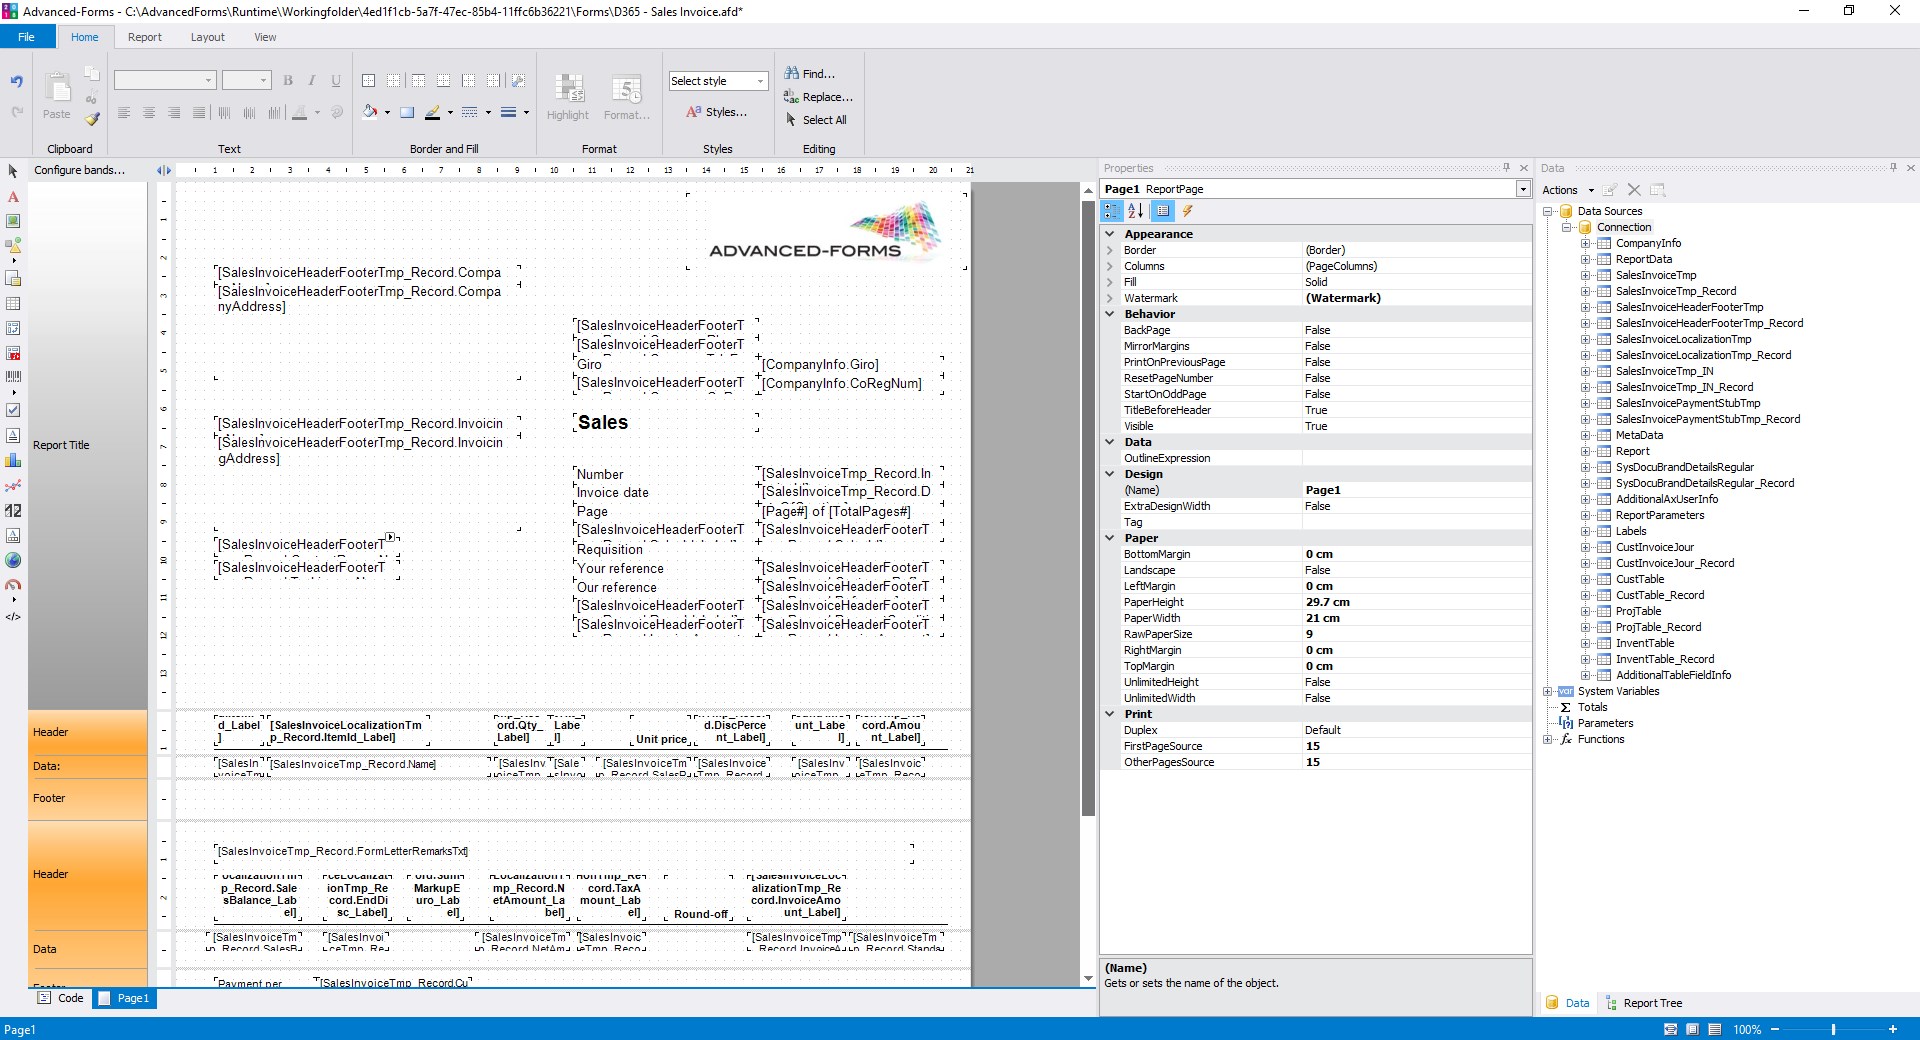
Task: Toggle align text right
Action: (174, 113)
